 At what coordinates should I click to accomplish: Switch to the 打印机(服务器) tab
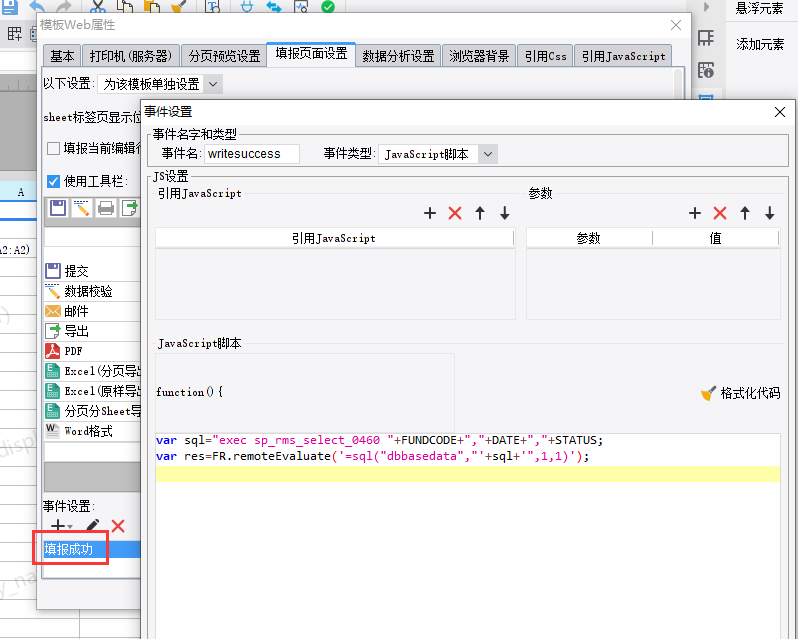pos(130,55)
